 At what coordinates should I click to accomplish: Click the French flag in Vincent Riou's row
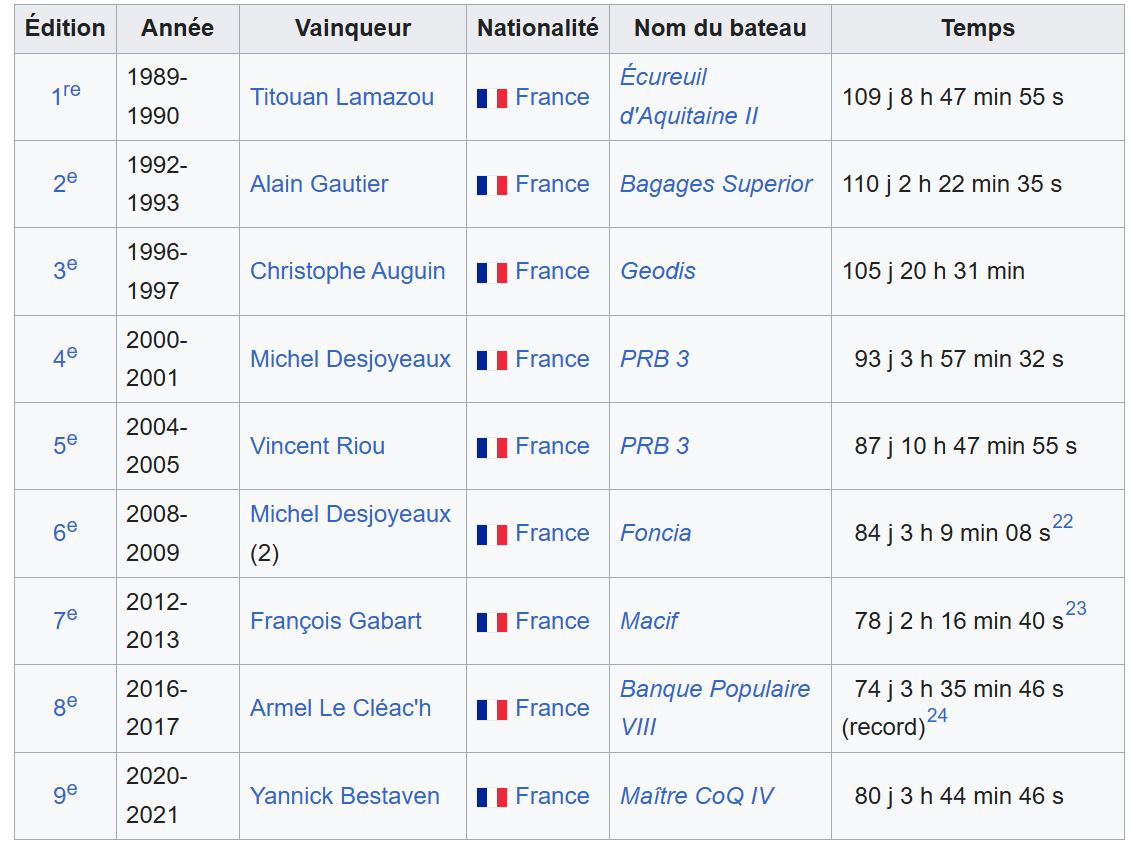coord(492,447)
